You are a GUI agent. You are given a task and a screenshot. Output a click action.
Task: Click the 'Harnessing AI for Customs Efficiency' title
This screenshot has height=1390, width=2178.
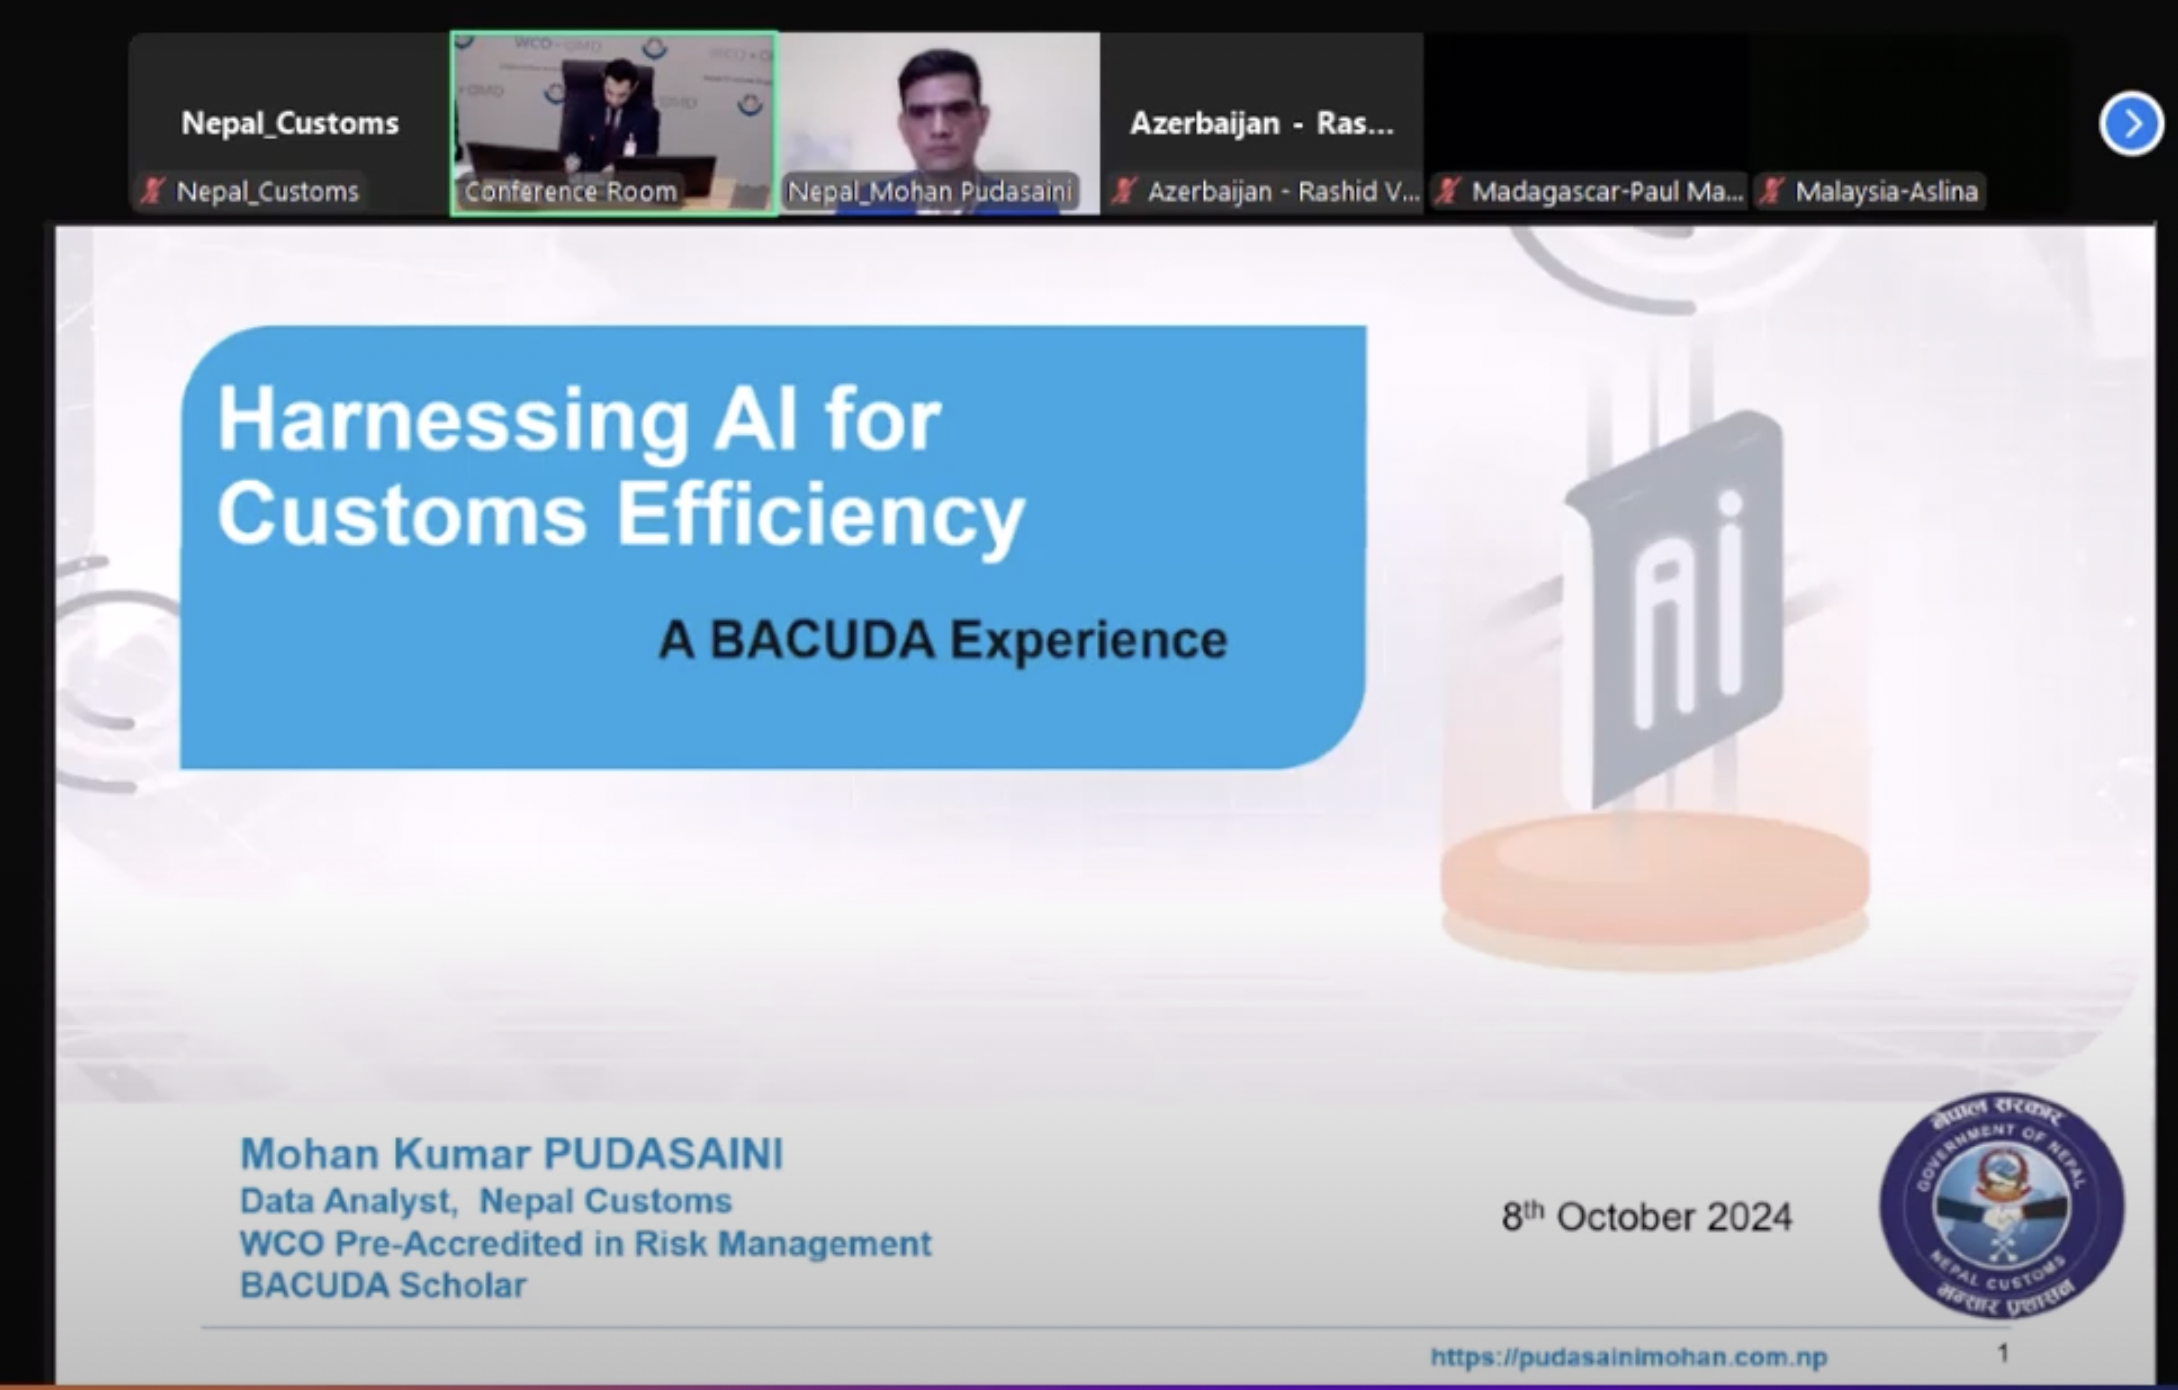point(620,466)
